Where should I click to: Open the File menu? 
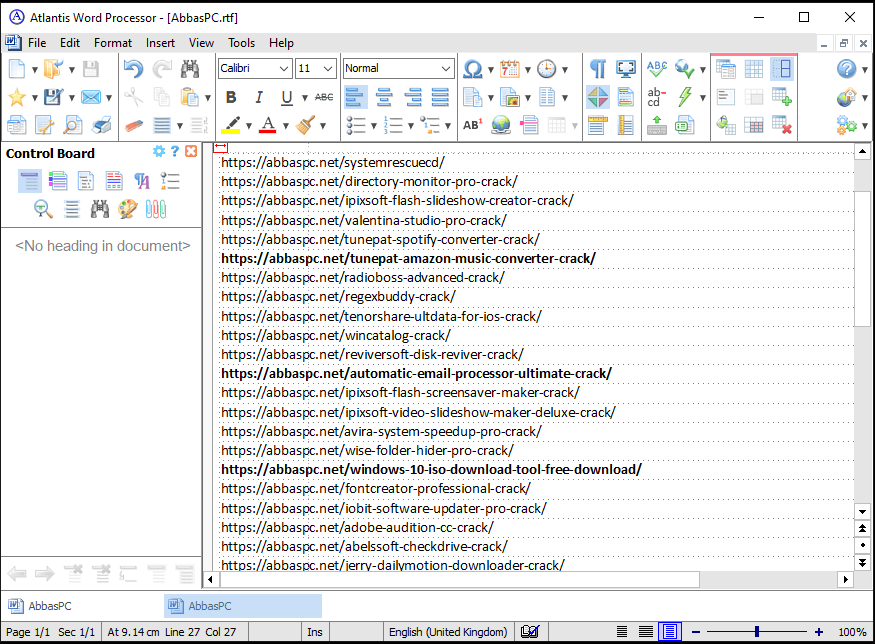click(x=37, y=43)
